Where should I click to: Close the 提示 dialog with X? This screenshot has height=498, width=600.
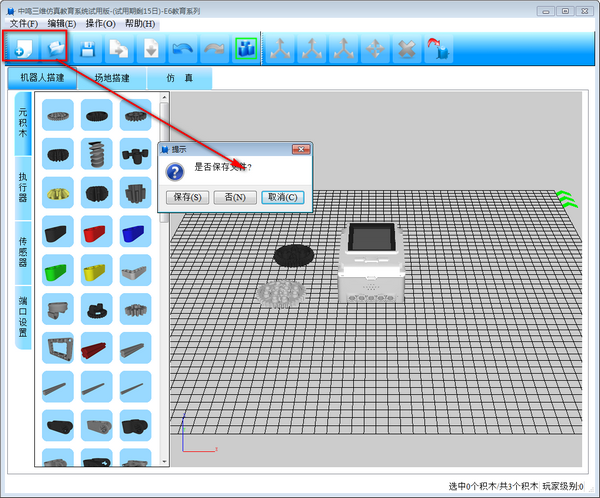[298, 149]
